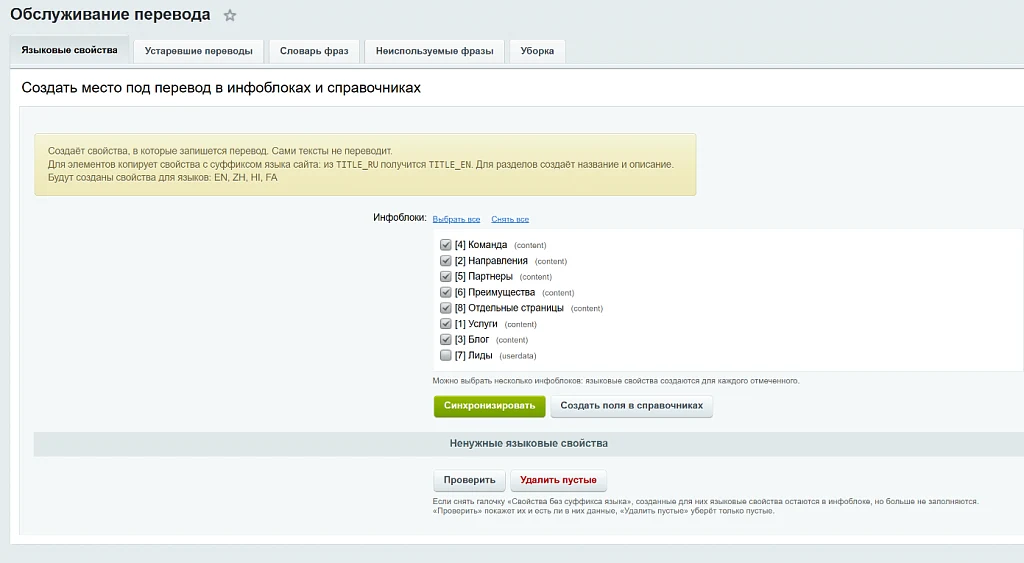This screenshot has width=1024, height=563.
Task: Click Создать поля в справочниках button
Action: coord(632,406)
